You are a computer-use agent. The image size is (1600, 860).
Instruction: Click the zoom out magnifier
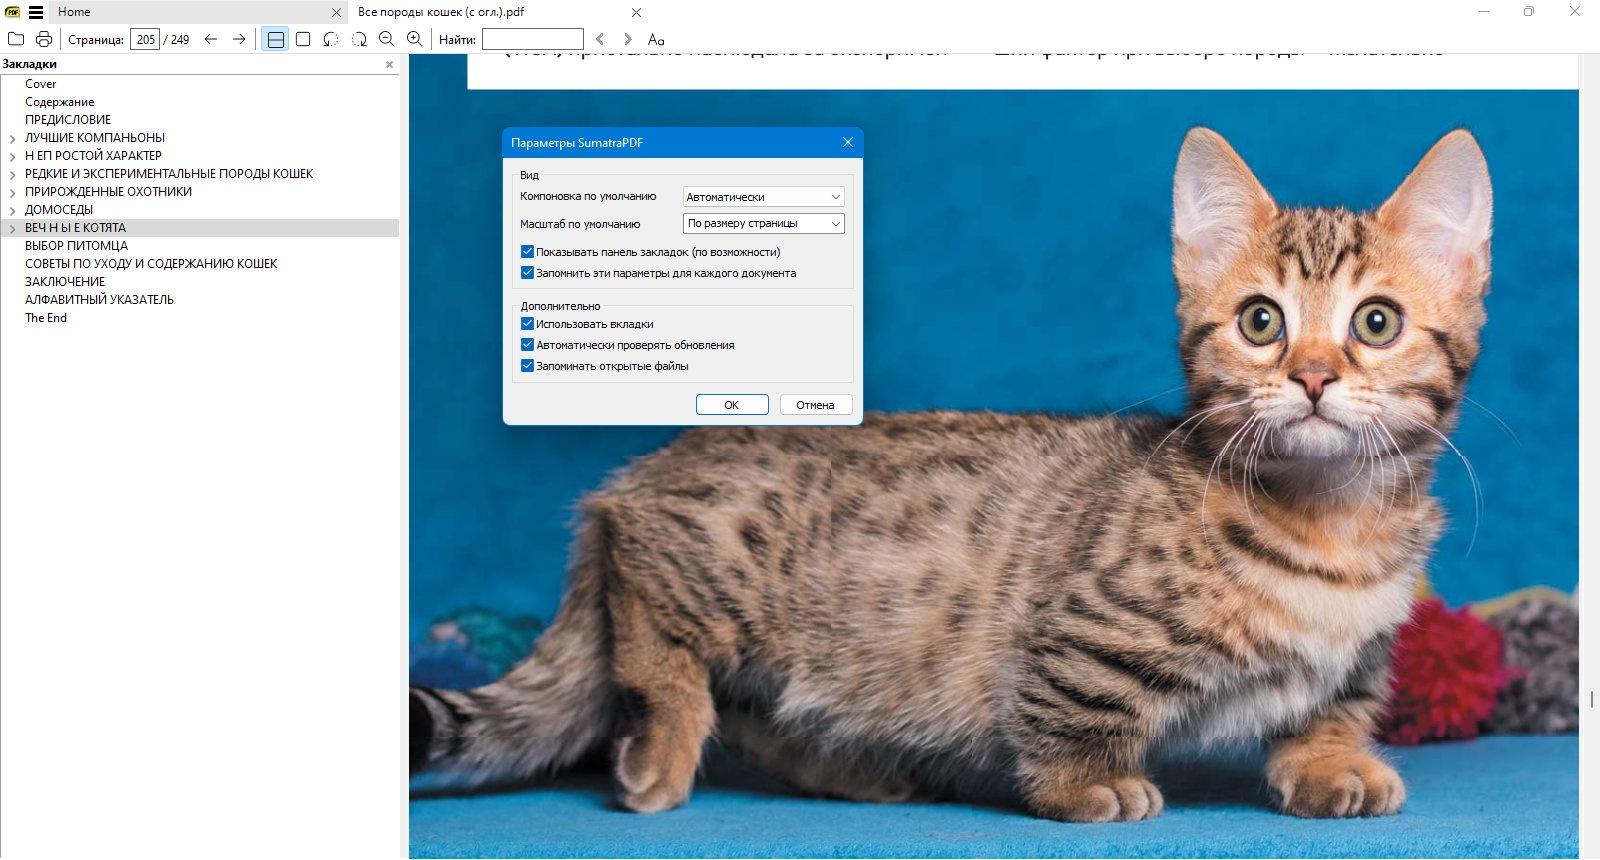(x=387, y=39)
